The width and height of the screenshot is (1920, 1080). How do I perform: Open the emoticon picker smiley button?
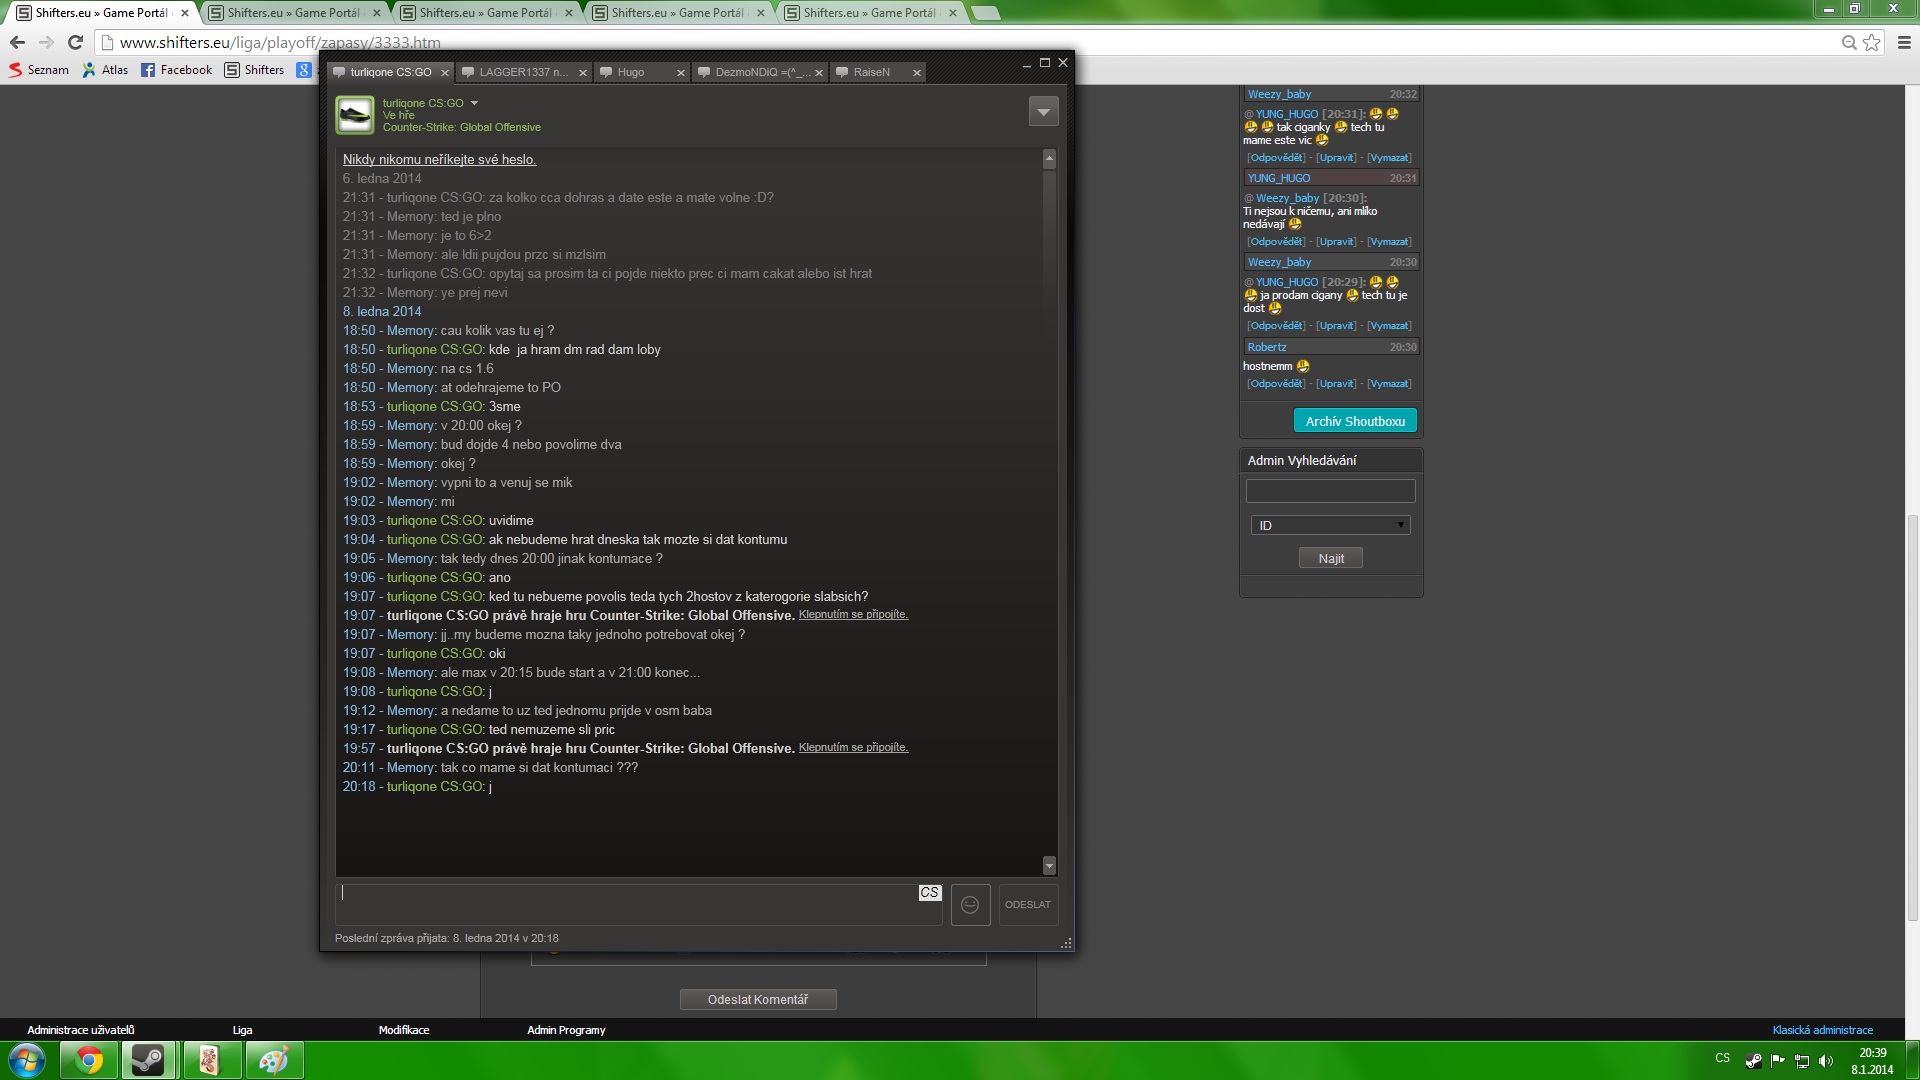(970, 905)
